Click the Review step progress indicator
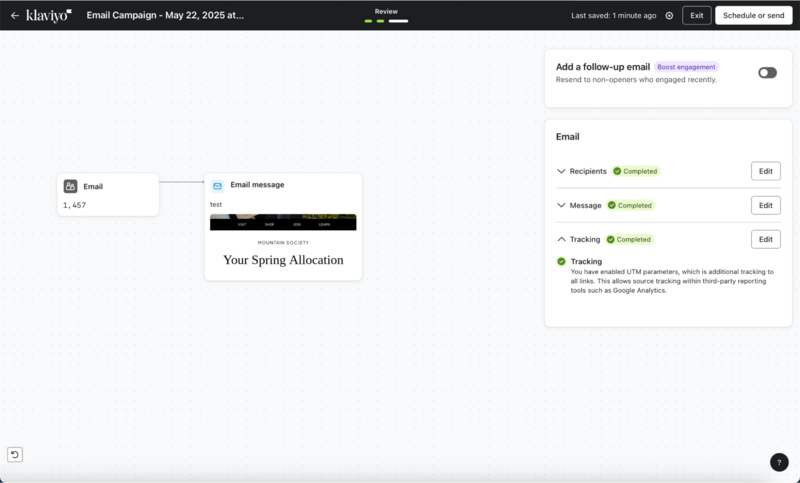The height and width of the screenshot is (483, 800). click(x=386, y=20)
